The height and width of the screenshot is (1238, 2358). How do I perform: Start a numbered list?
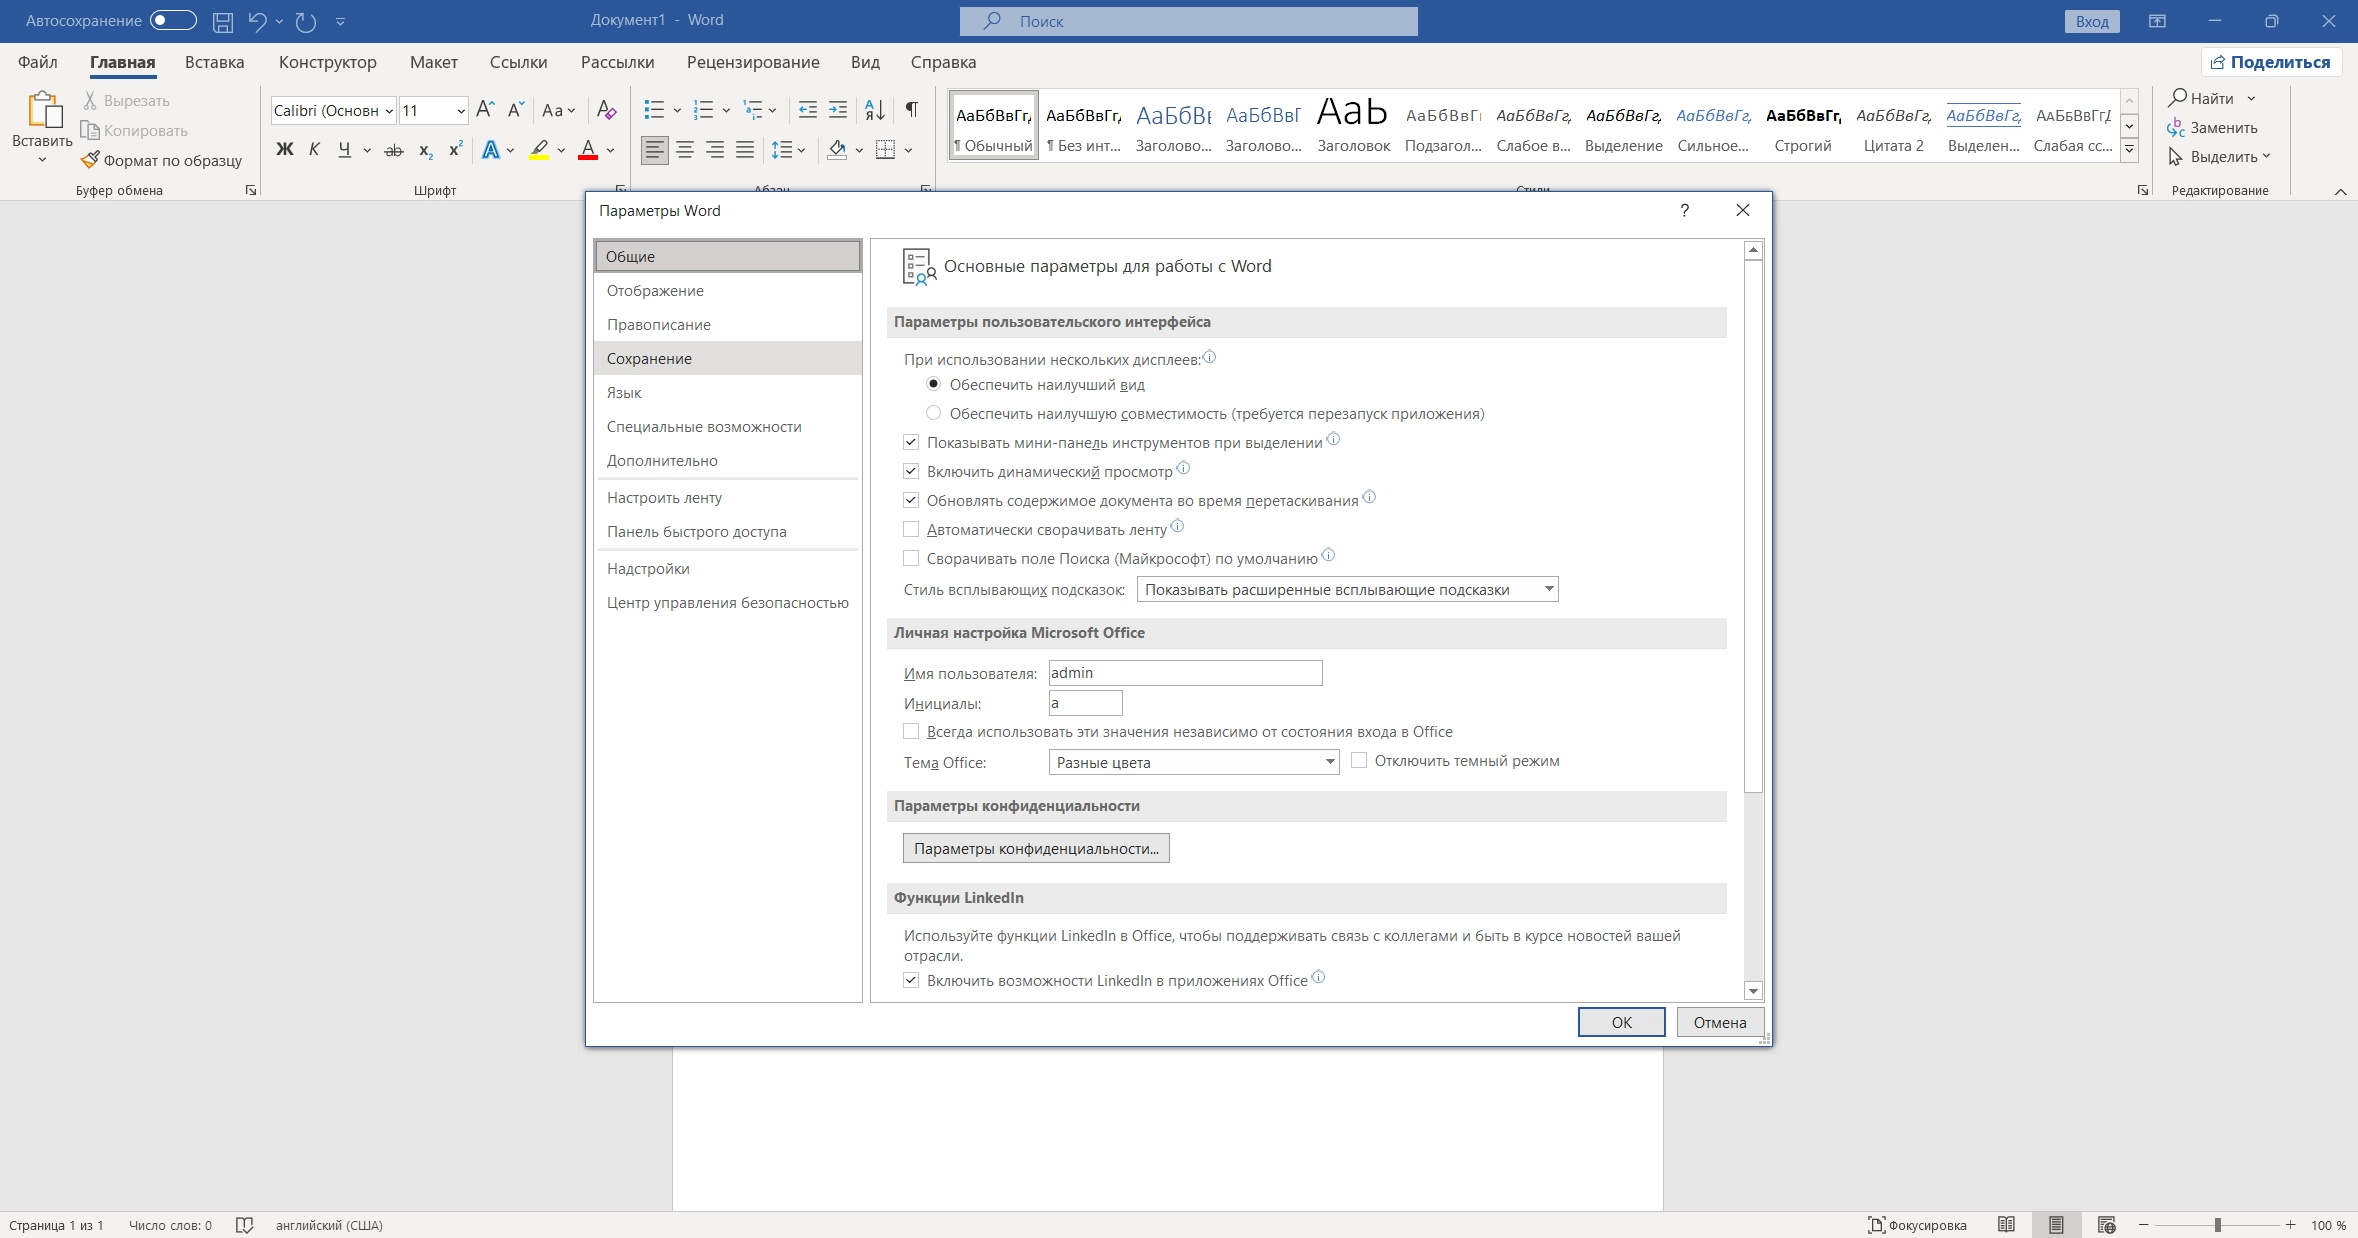pyautogui.click(x=703, y=110)
